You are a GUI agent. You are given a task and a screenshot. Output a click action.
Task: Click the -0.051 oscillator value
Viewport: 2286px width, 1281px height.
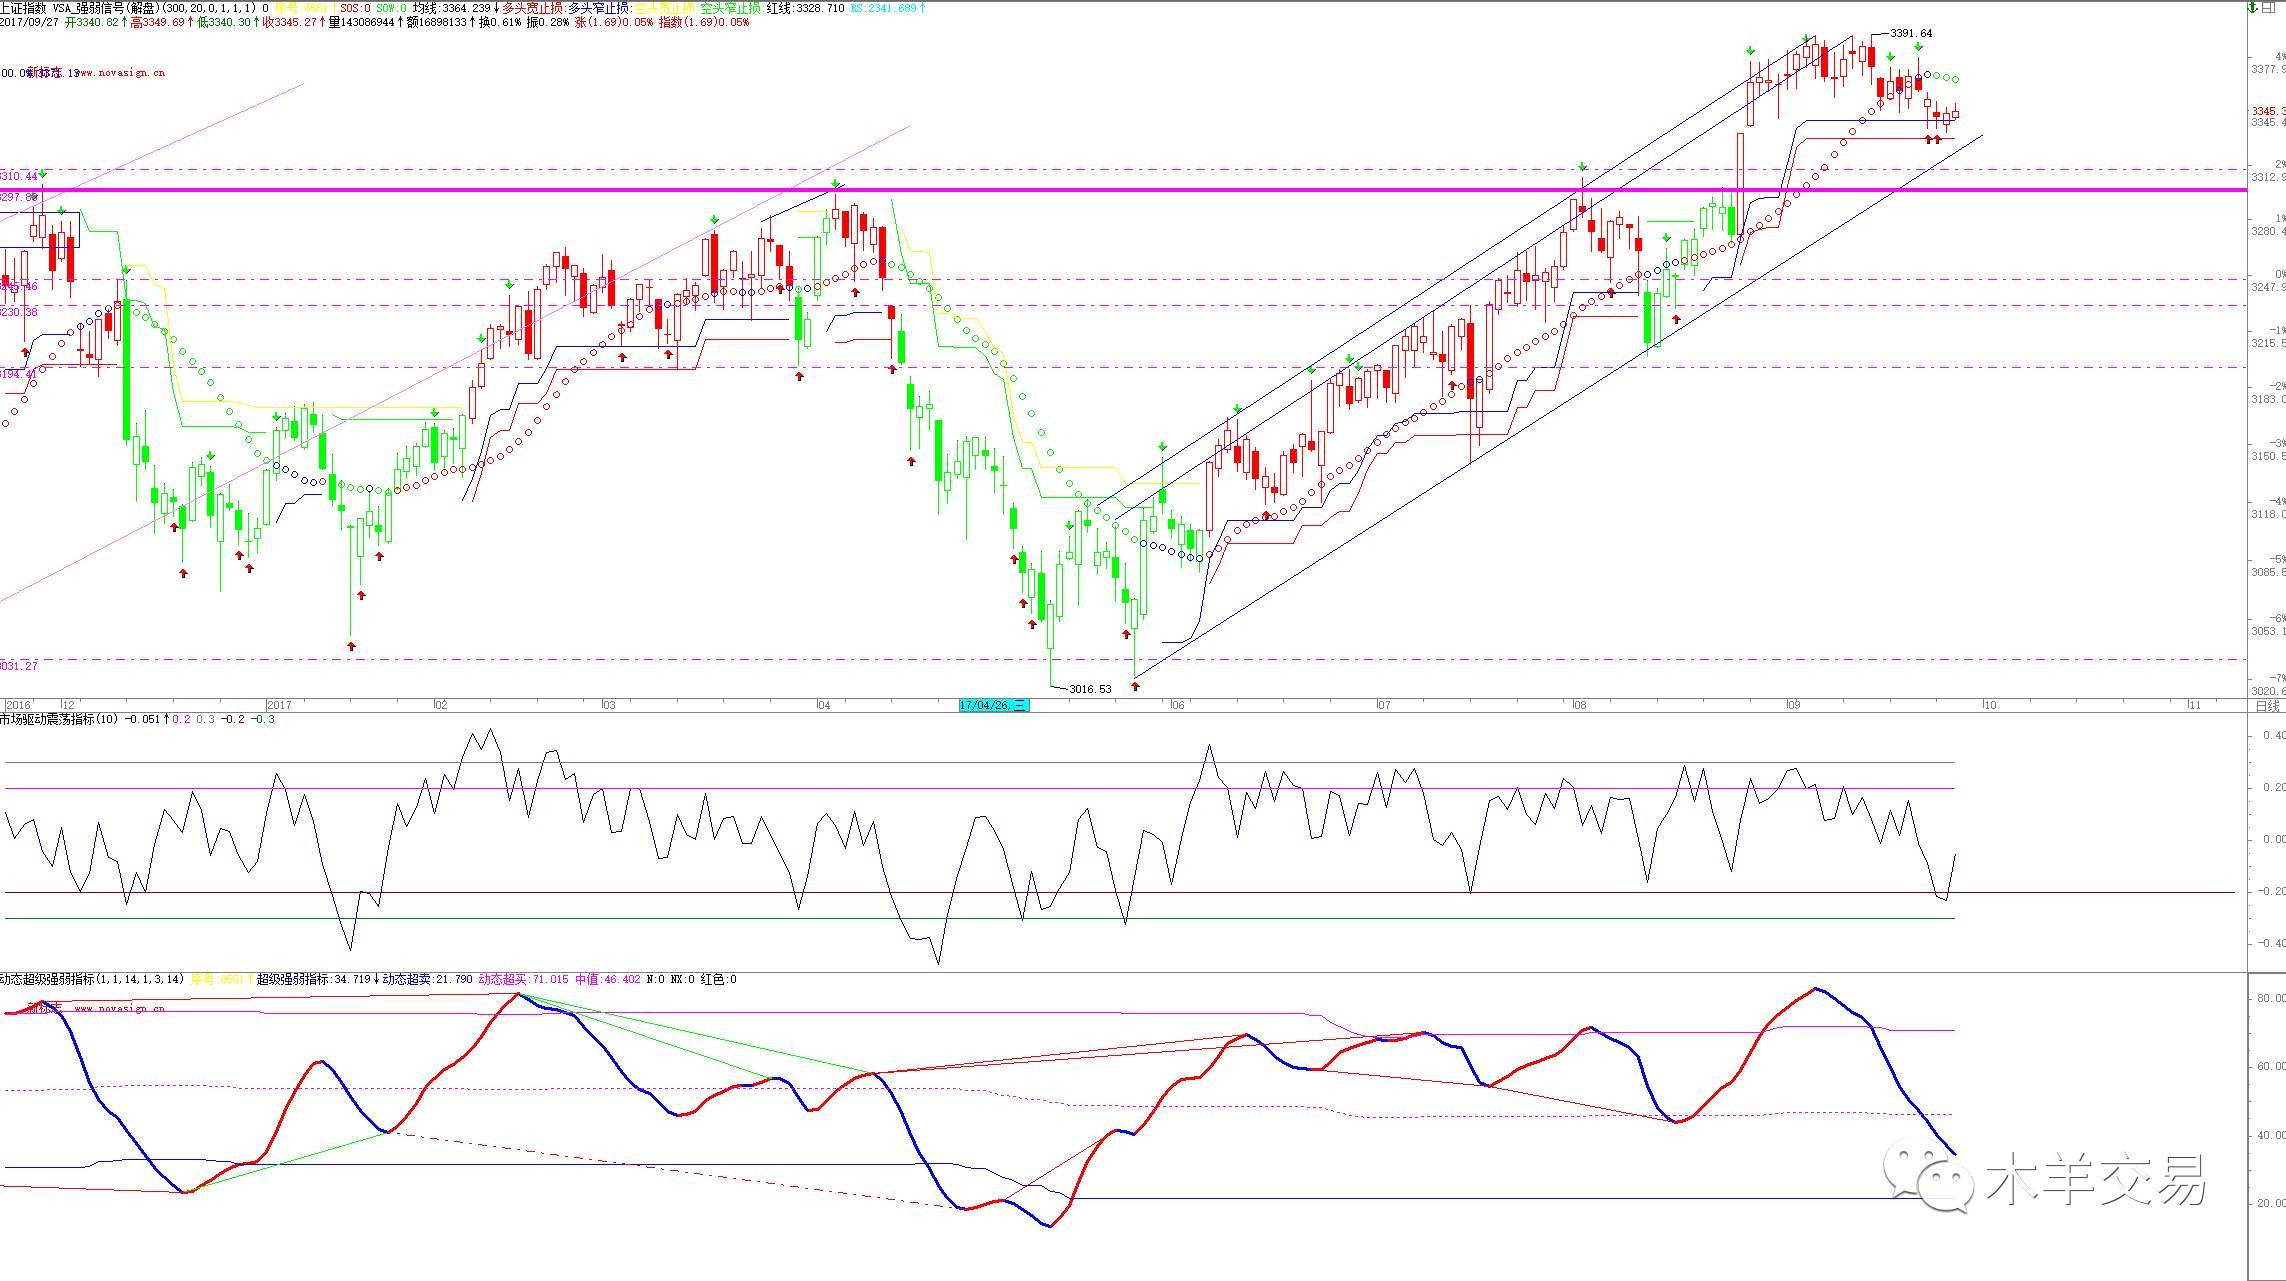[x=143, y=719]
